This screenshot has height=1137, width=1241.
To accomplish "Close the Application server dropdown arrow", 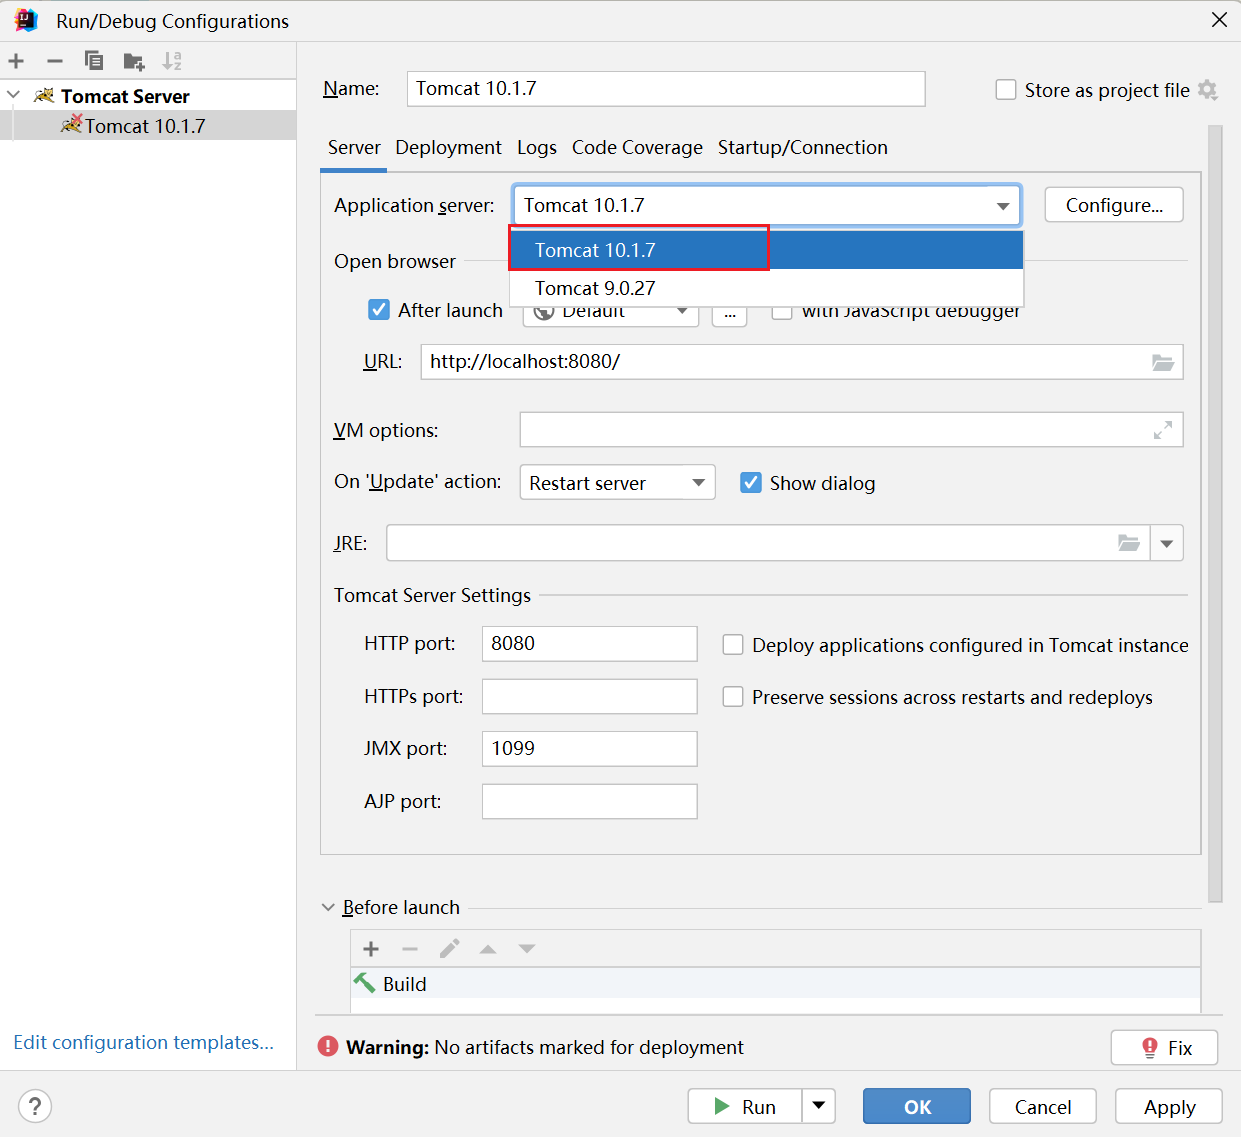I will (x=1002, y=206).
